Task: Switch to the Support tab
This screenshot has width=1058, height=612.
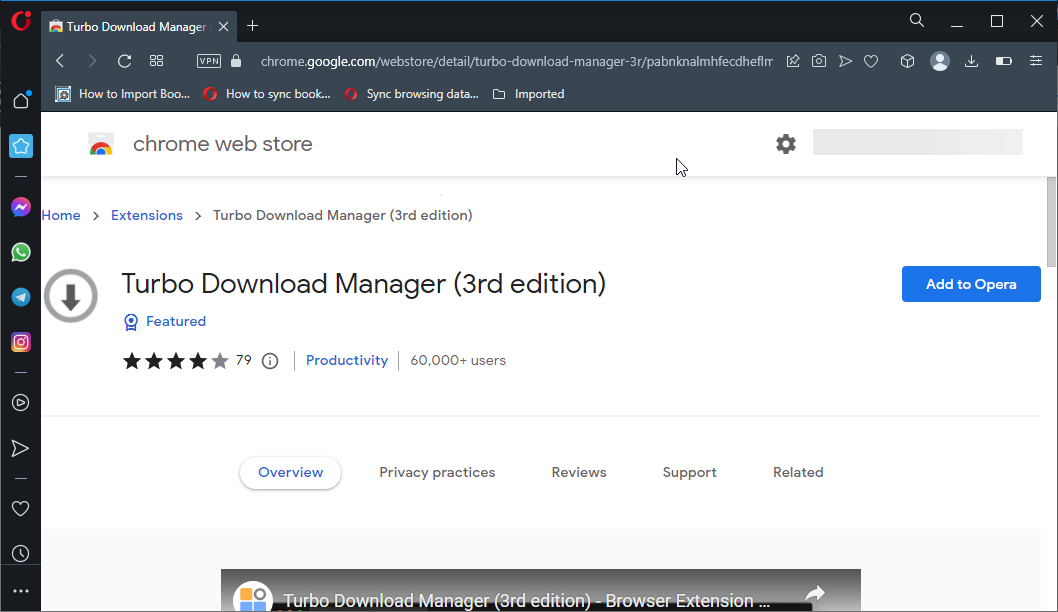Action: [690, 472]
